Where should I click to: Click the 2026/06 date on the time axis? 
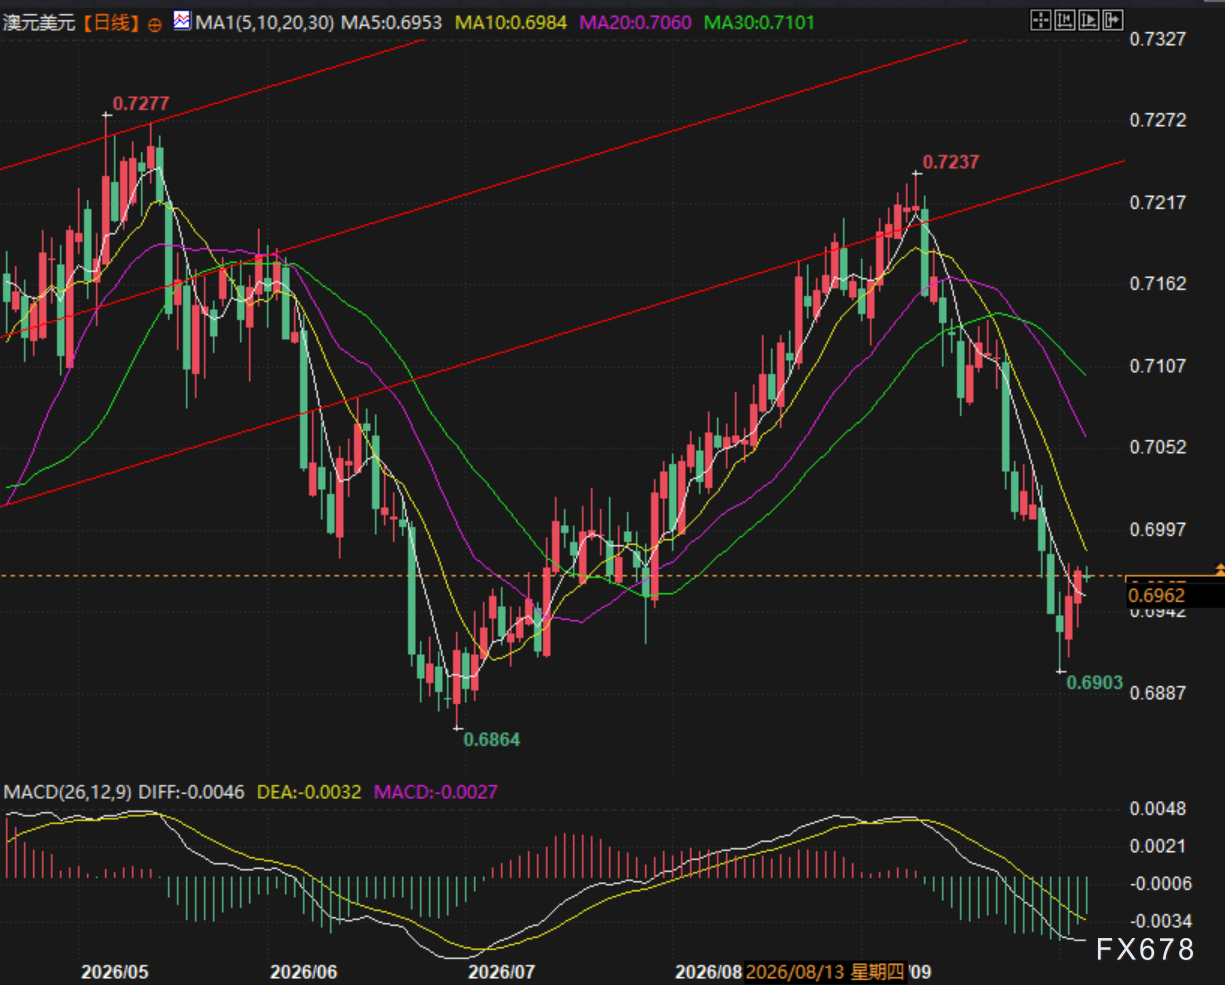[304, 972]
